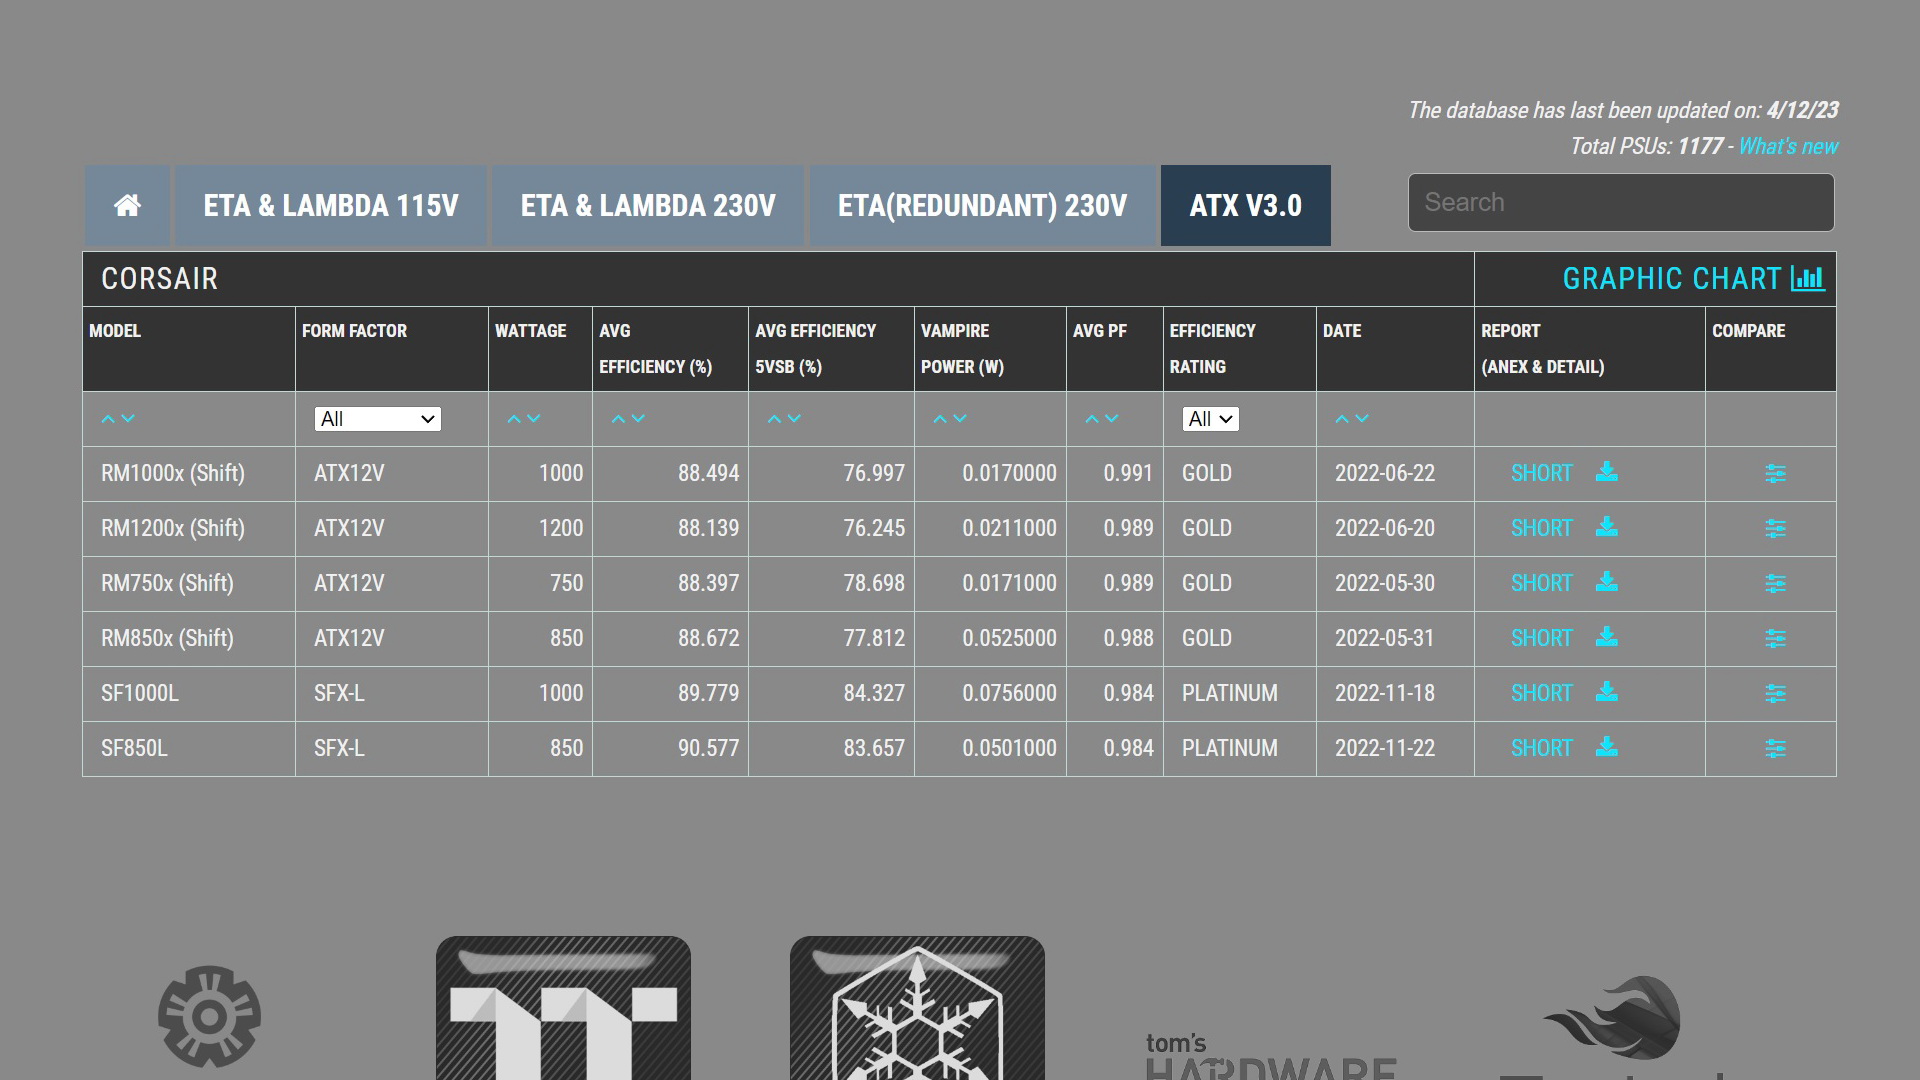Sort Date column ascending arrow
Screen dimensions: 1920x1080
[x=1342, y=419]
